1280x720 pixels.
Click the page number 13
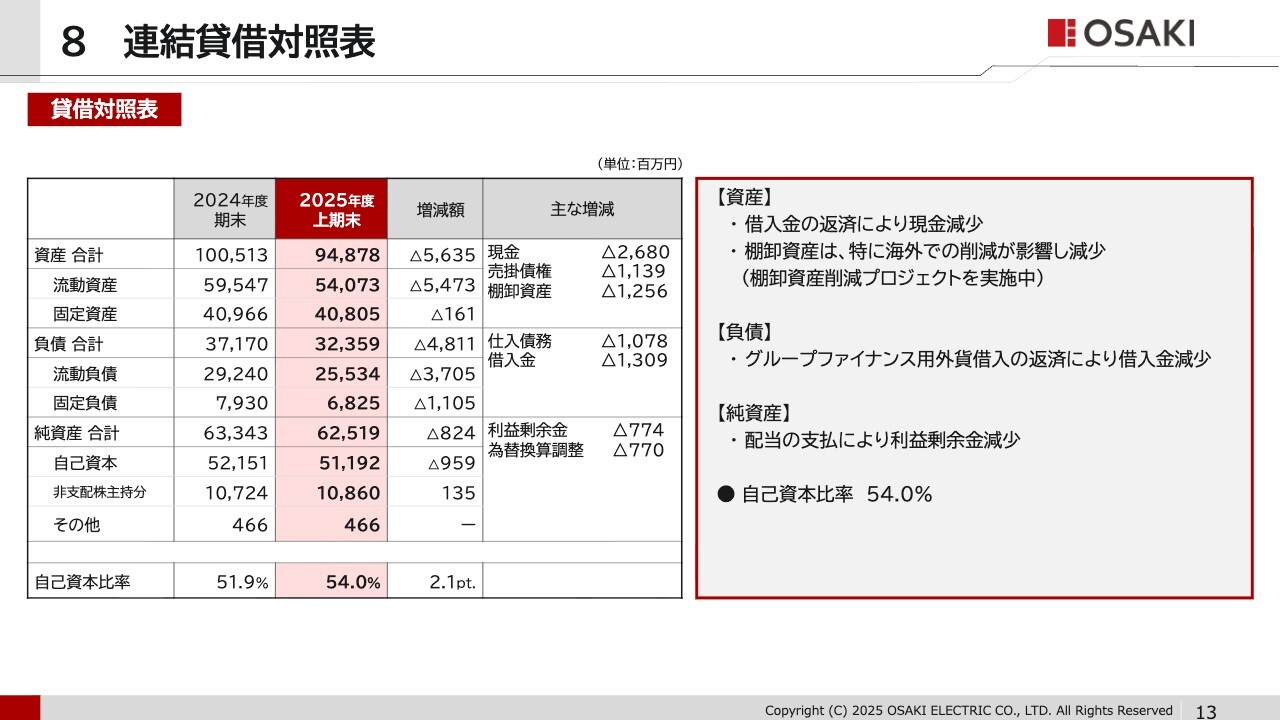(1206, 711)
